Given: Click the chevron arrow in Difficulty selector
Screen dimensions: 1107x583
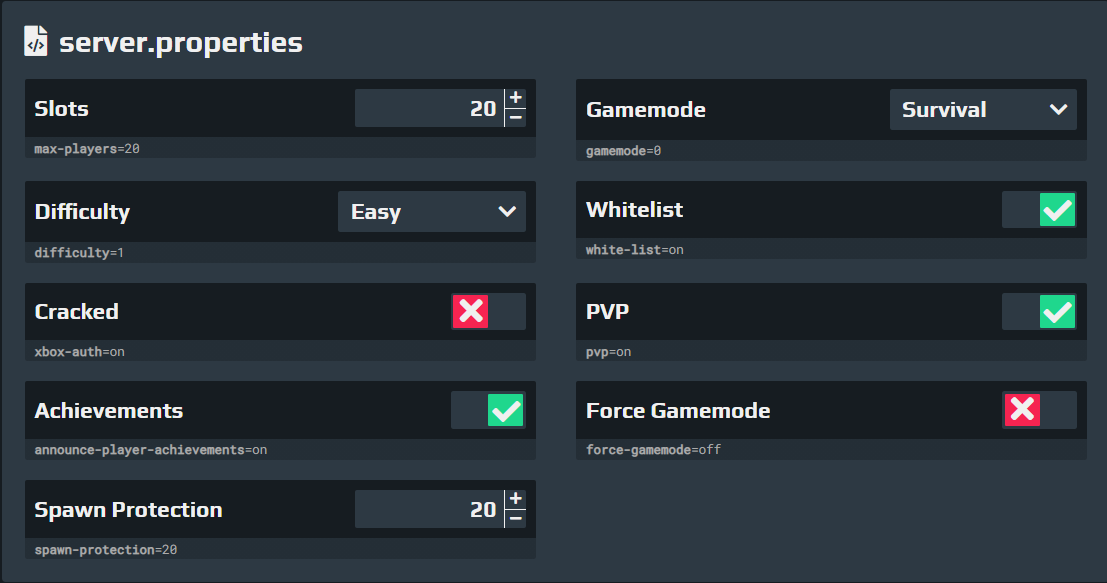Looking at the screenshot, I should pos(507,212).
